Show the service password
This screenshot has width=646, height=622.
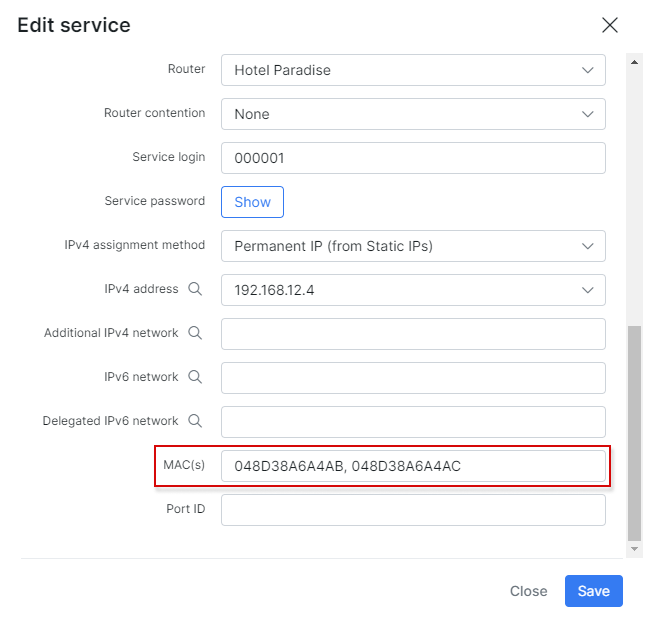click(252, 202)
